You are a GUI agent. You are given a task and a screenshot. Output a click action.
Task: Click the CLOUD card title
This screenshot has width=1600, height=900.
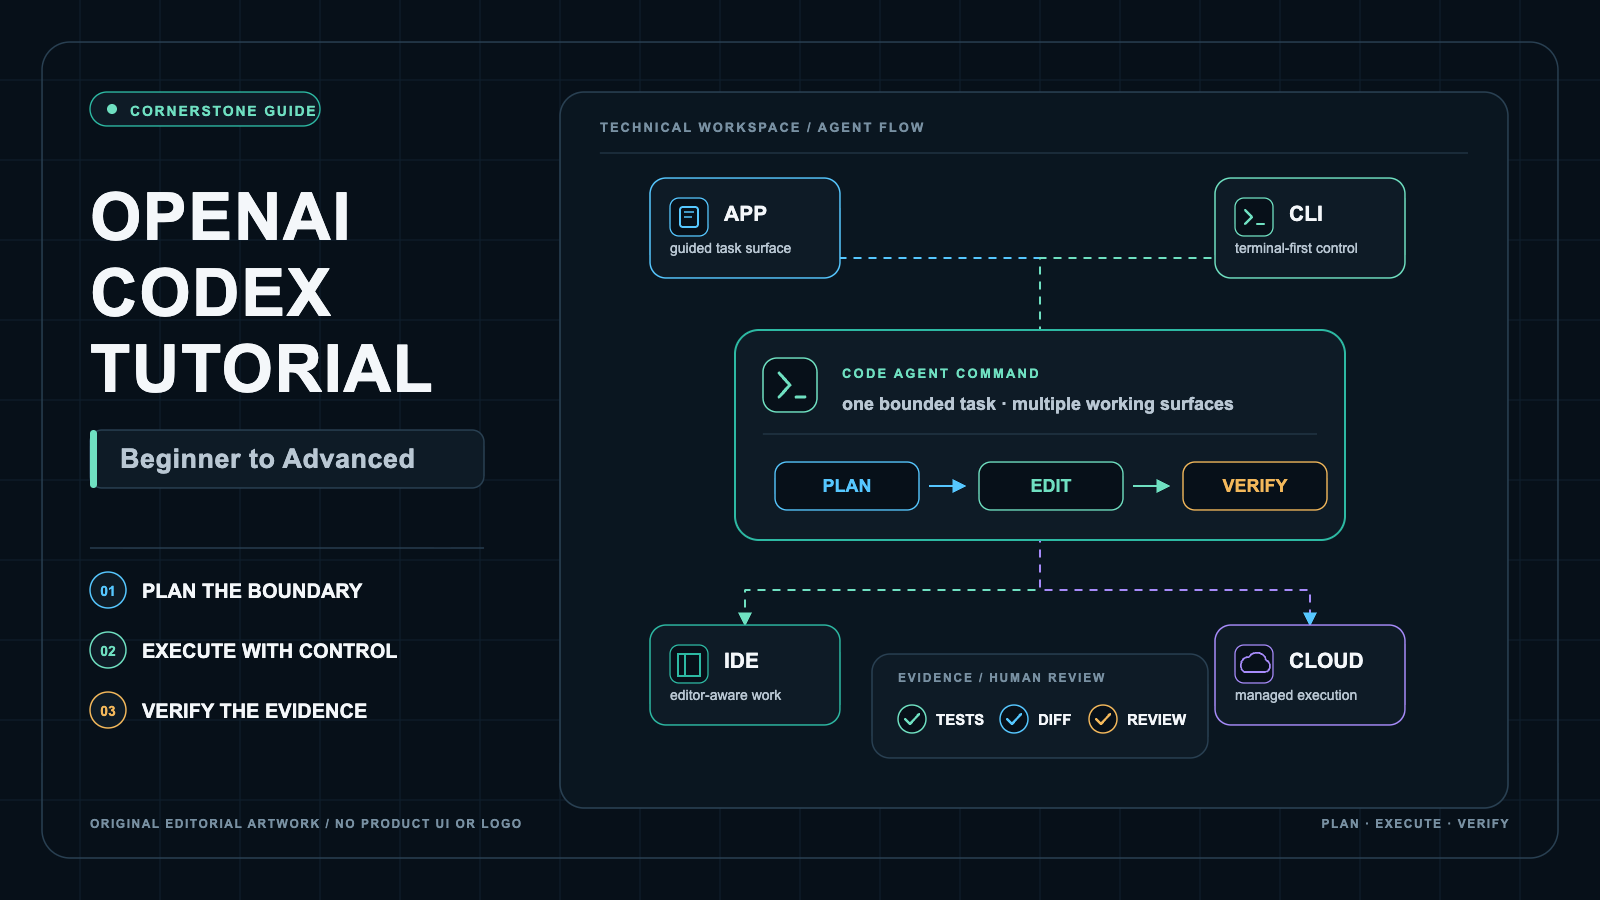point(1326,661)
